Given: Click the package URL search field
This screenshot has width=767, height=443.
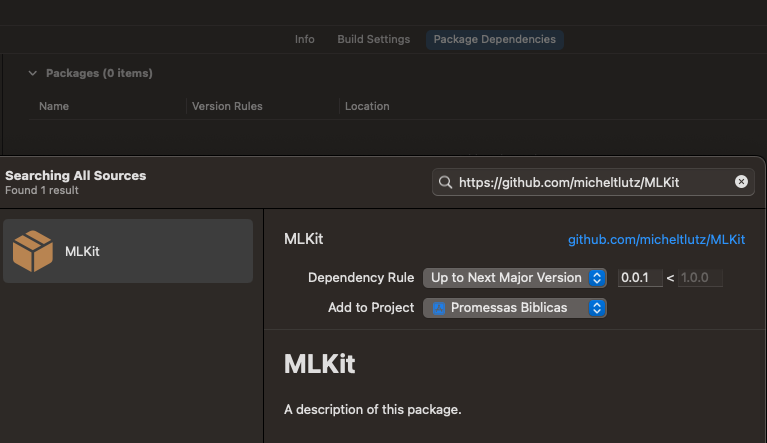Looking at the screenshot, I should (x=593, y=182).
